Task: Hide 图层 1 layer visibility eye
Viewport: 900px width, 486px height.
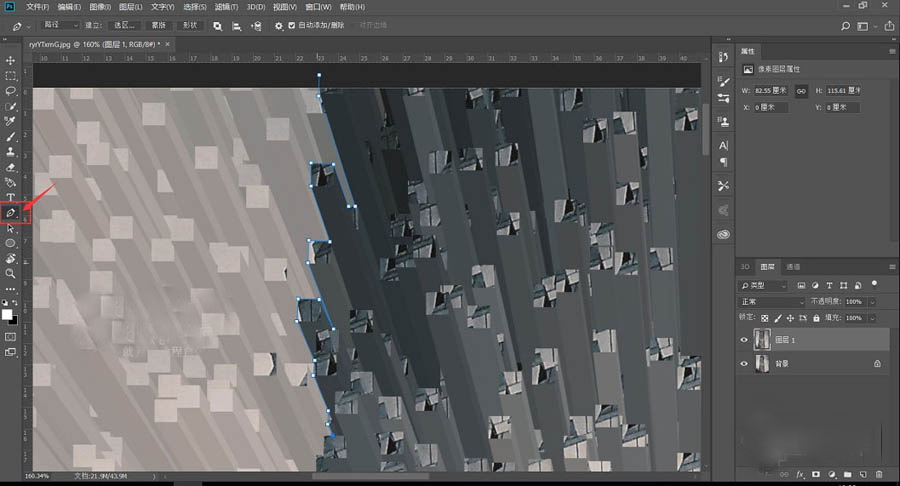Action: 744,340
